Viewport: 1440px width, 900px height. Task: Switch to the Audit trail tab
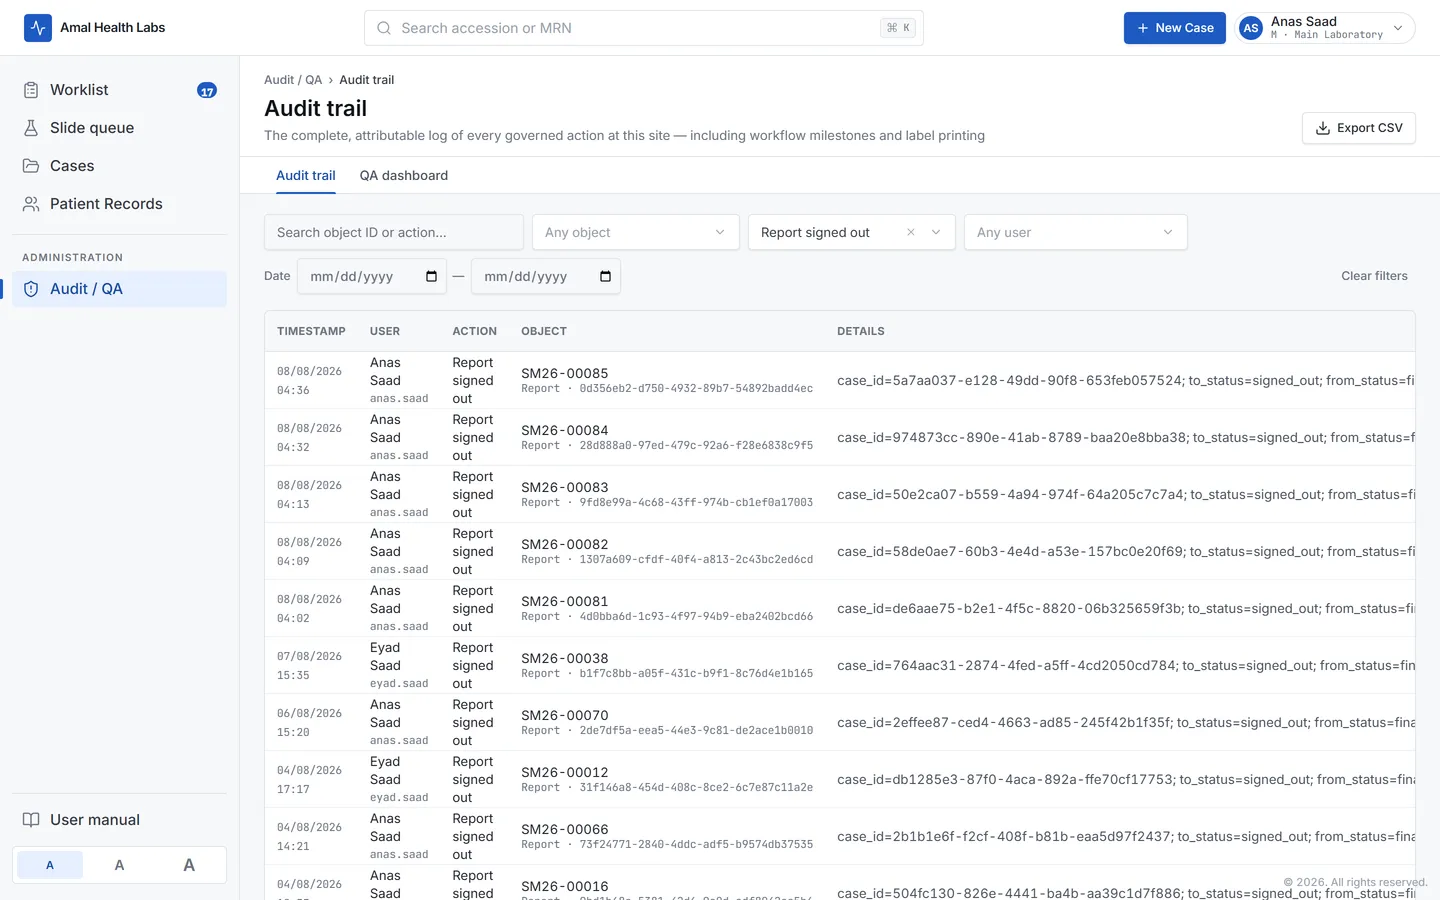(x=306, y=175)
